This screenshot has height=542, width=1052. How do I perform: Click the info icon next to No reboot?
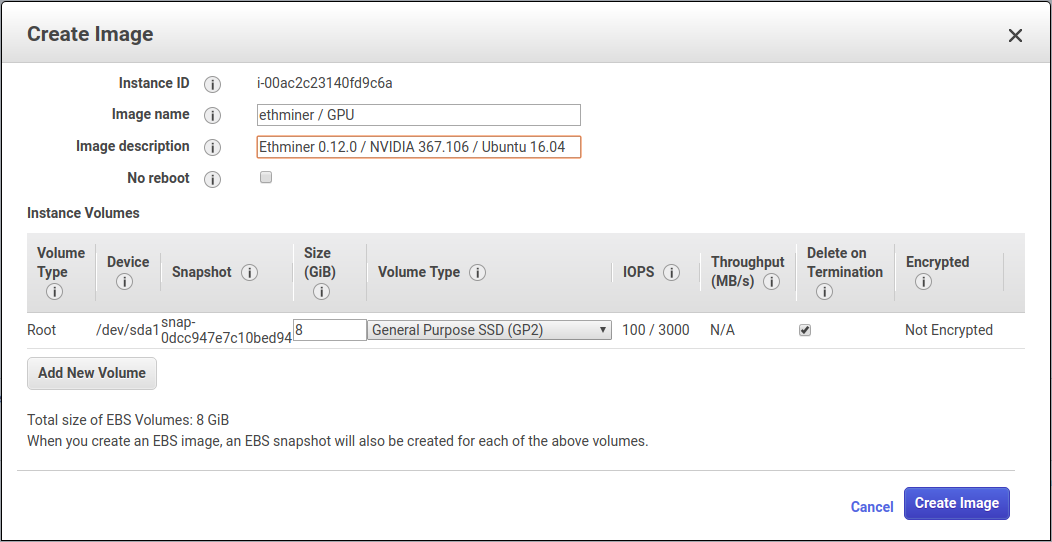tap(212, 180)
